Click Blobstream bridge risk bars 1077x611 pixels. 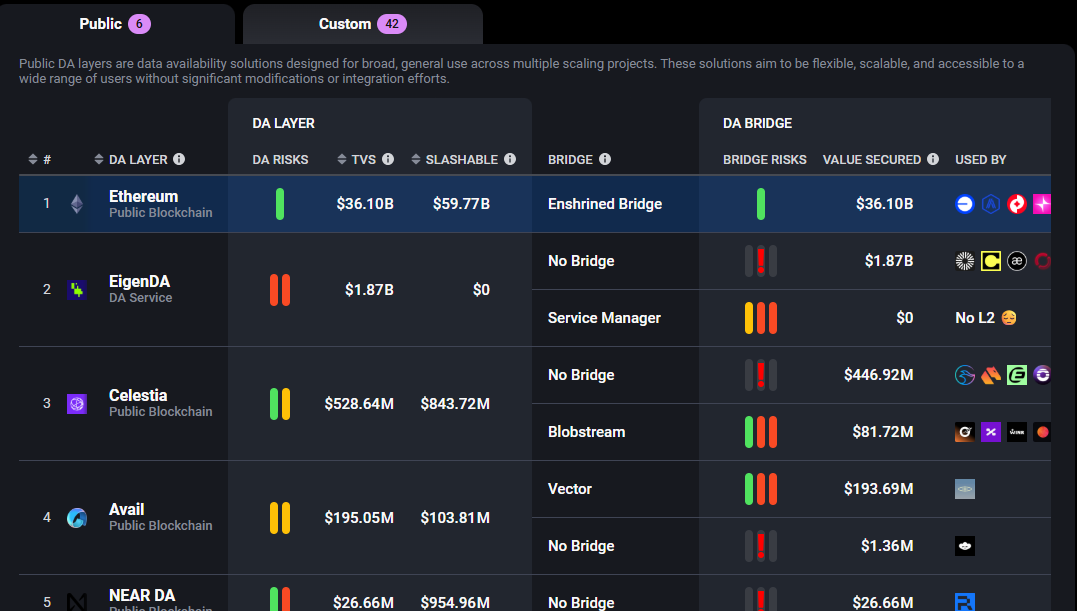point(761,432)
